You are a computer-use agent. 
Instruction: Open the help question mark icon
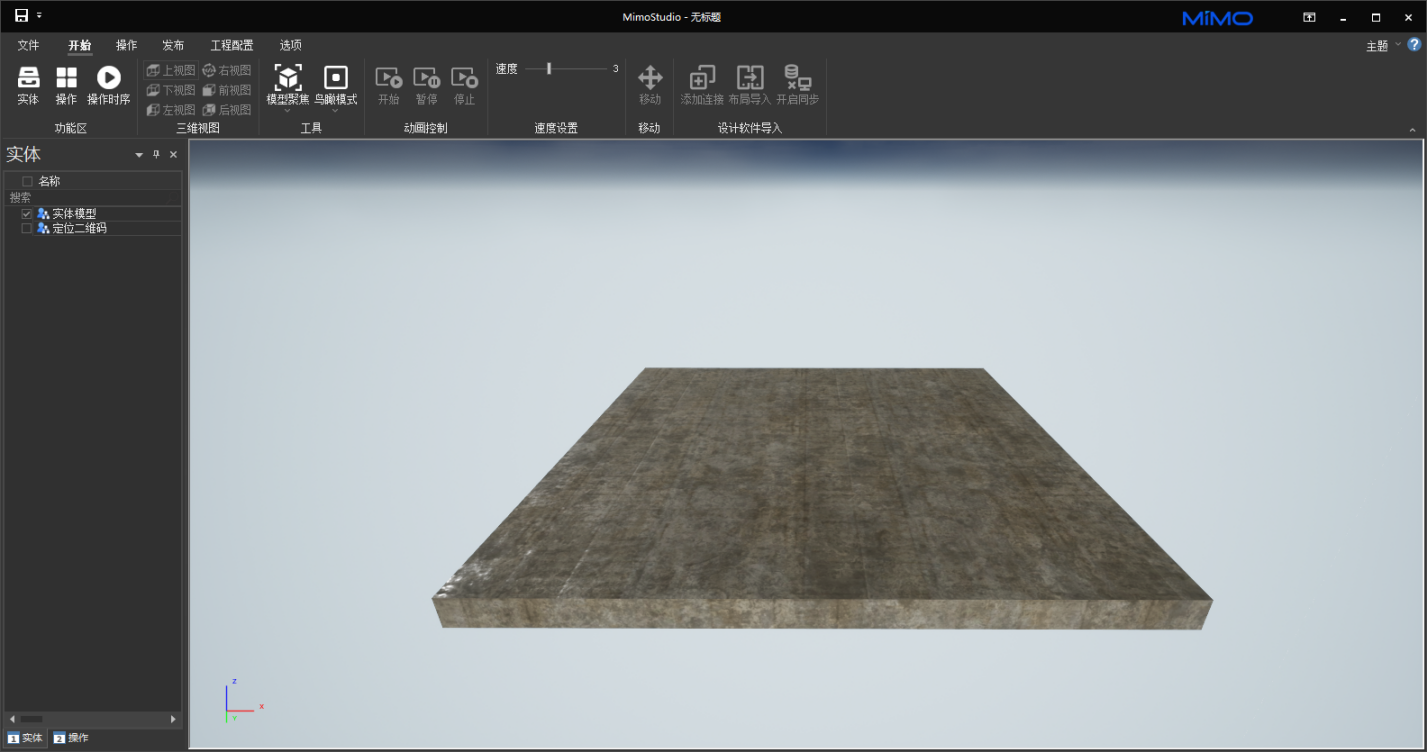1414,45
